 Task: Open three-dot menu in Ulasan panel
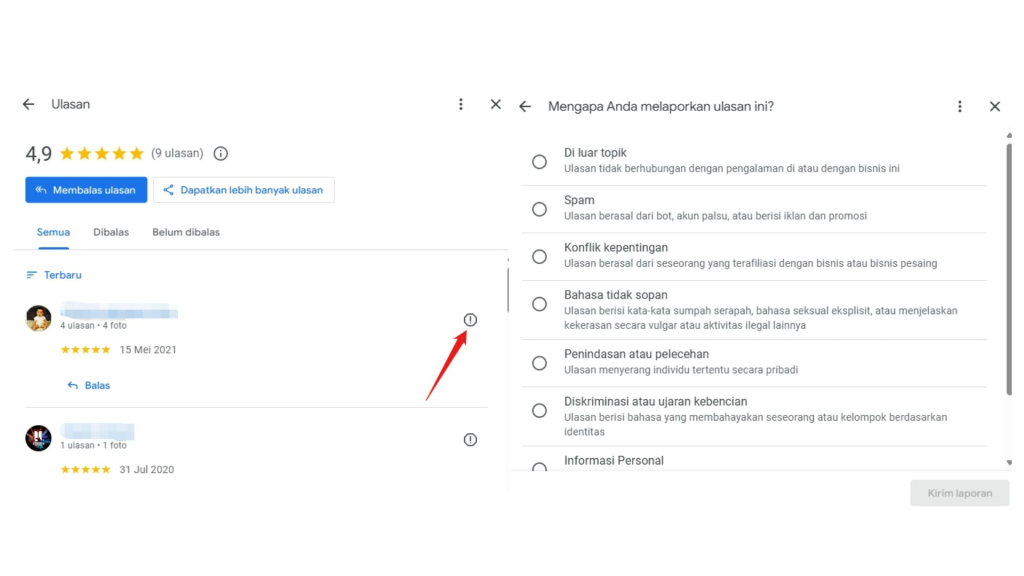point(461,104)
